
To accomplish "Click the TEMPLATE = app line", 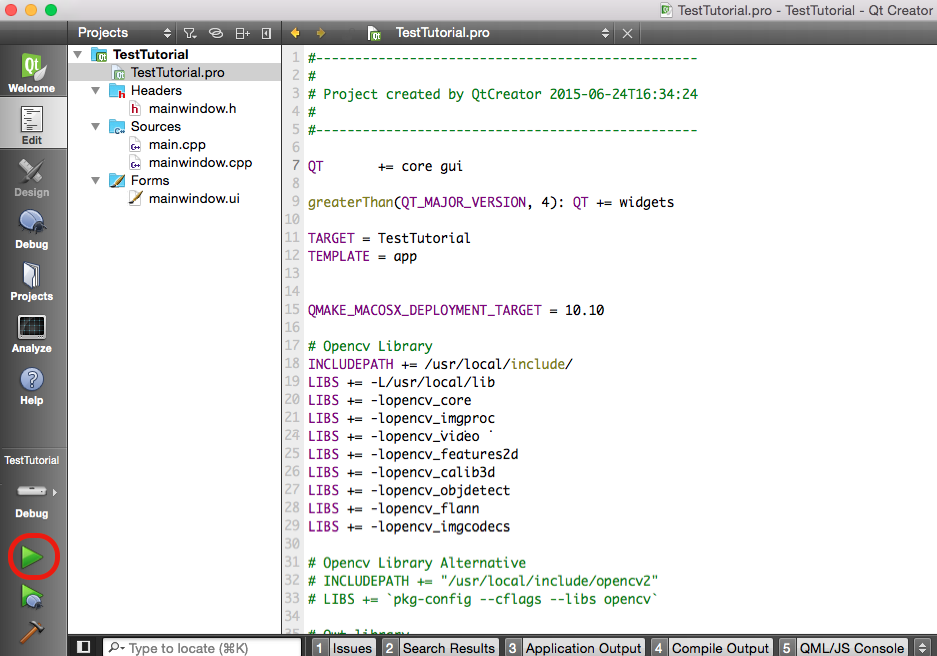I will click(x=362, y=256).
